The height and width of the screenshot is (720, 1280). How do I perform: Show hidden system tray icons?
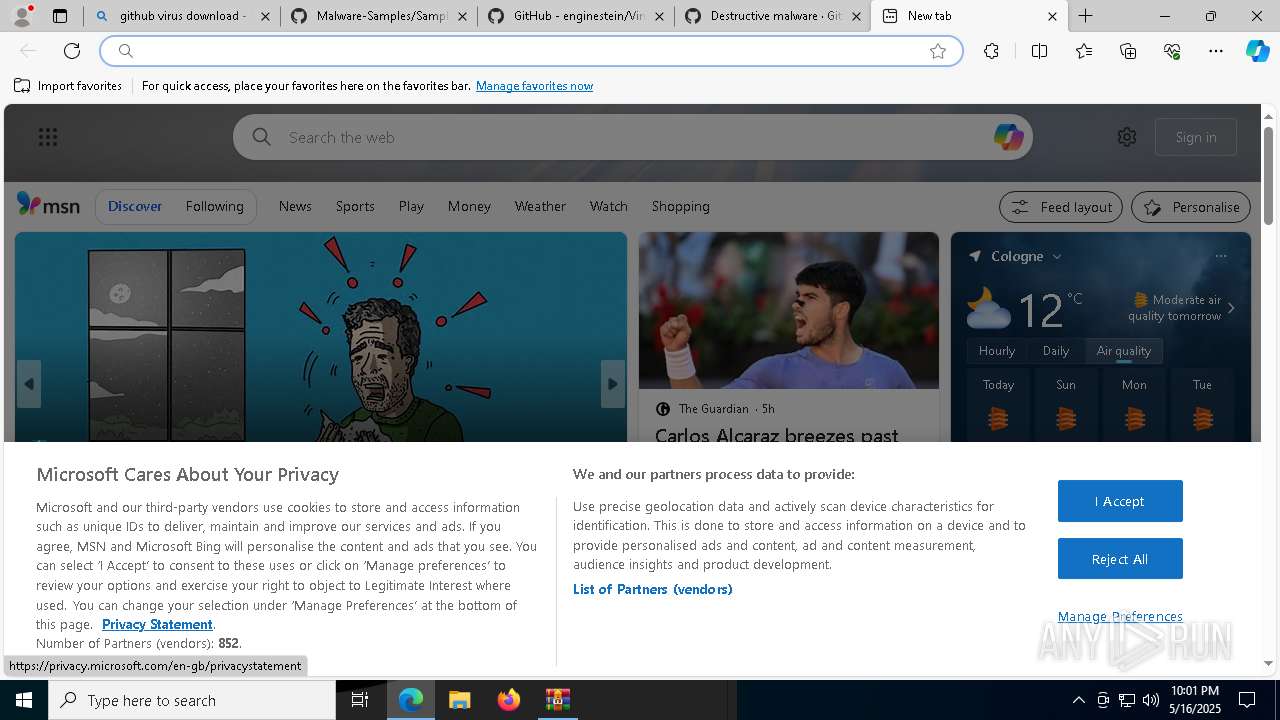pos(1078,700)
